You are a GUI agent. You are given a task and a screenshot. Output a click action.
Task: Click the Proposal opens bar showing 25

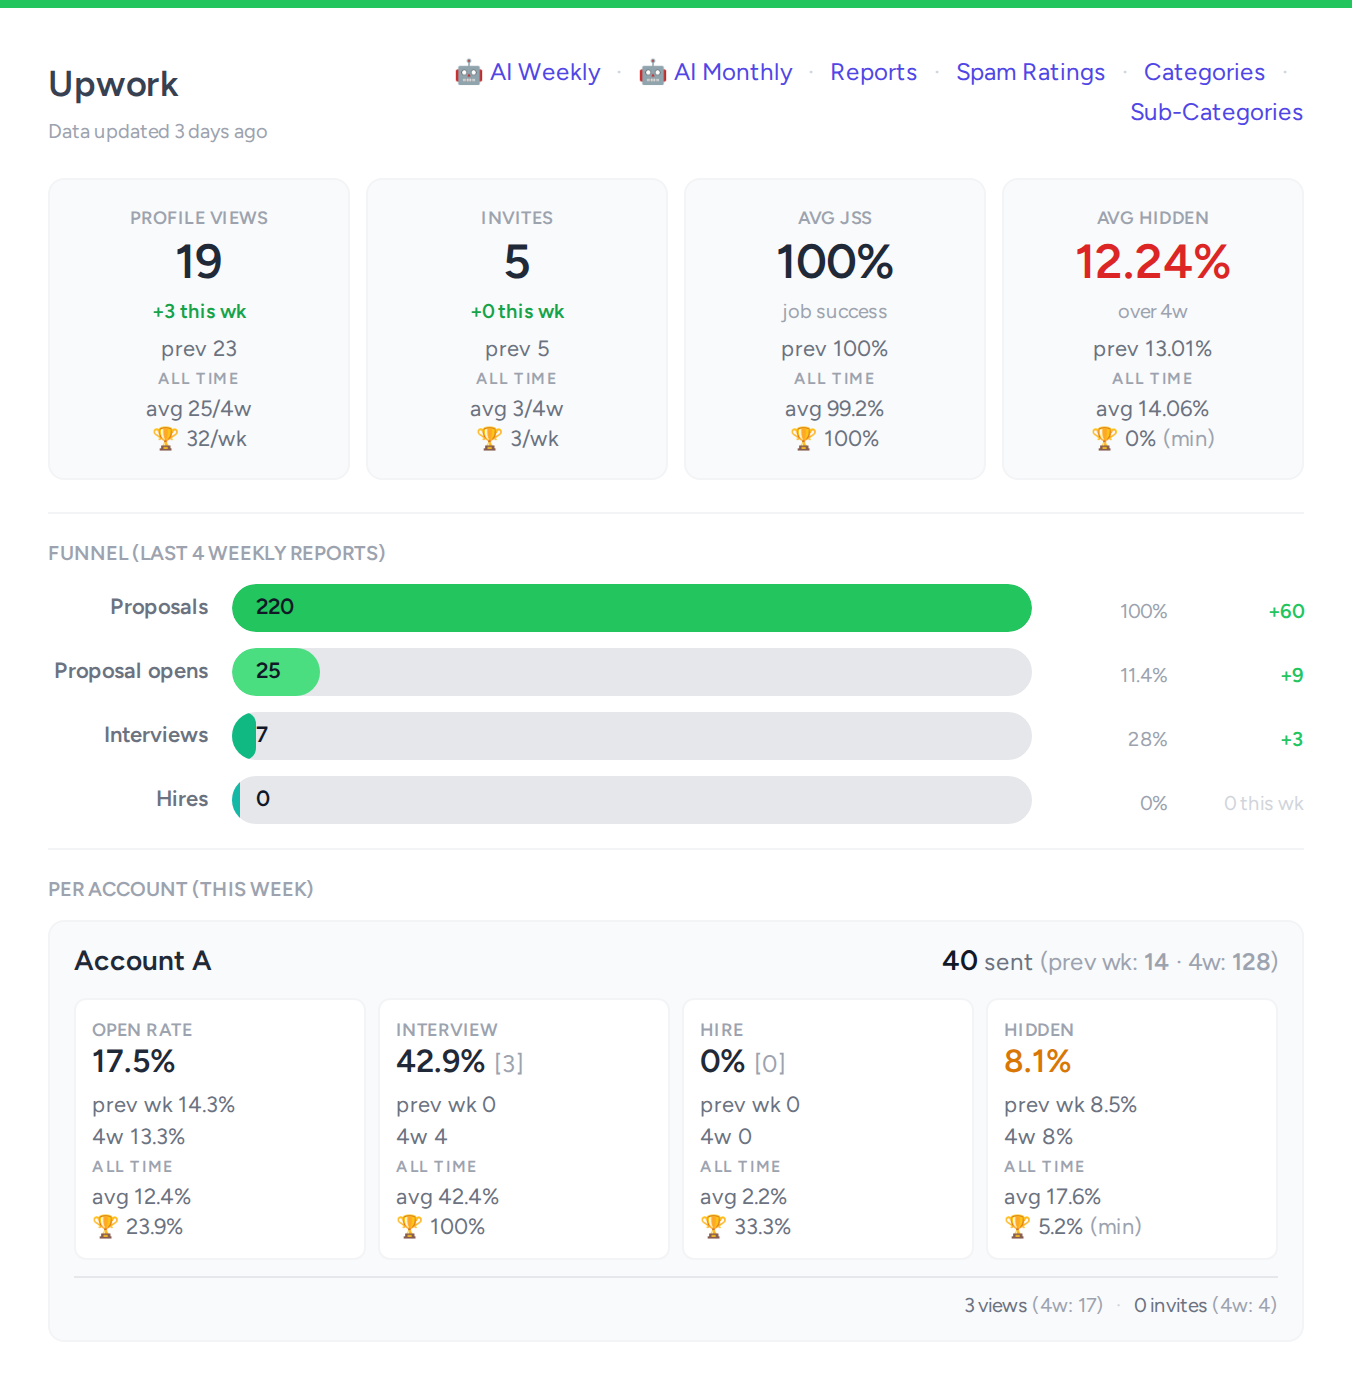pyautogui.click(x=276, y=672)
